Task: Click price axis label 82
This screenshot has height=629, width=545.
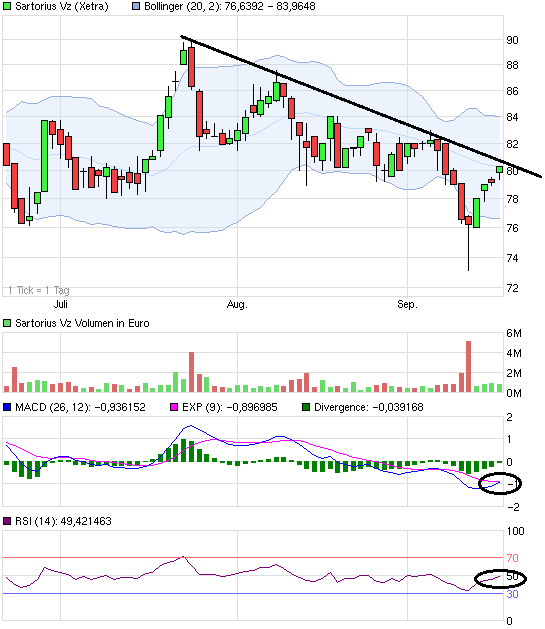Action: (x=512, y=144)
